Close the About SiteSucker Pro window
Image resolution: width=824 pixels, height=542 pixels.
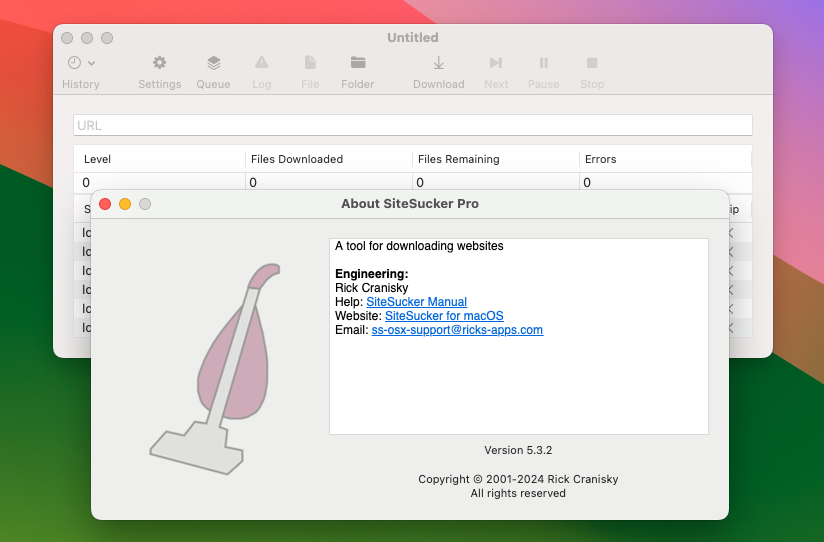tap(105, 204)
